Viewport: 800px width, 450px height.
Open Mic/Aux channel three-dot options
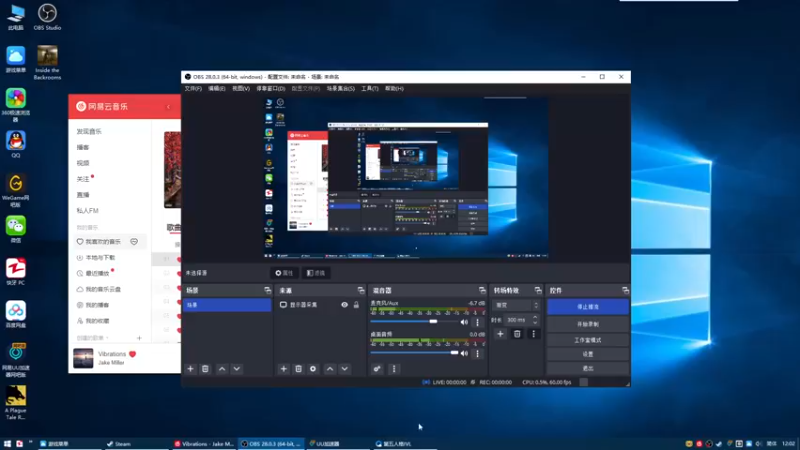pyautogui.click(x=478, y=322)
